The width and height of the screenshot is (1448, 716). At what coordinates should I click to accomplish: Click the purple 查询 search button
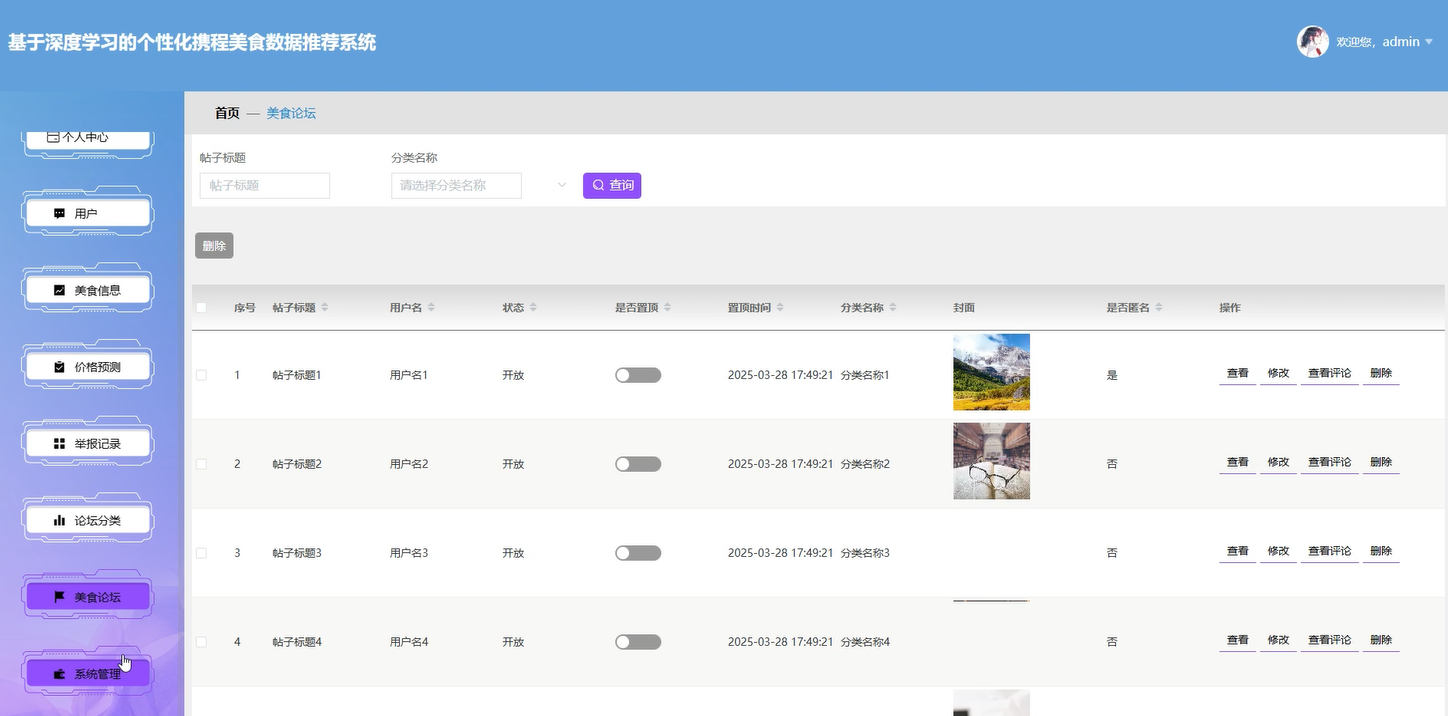612,185
